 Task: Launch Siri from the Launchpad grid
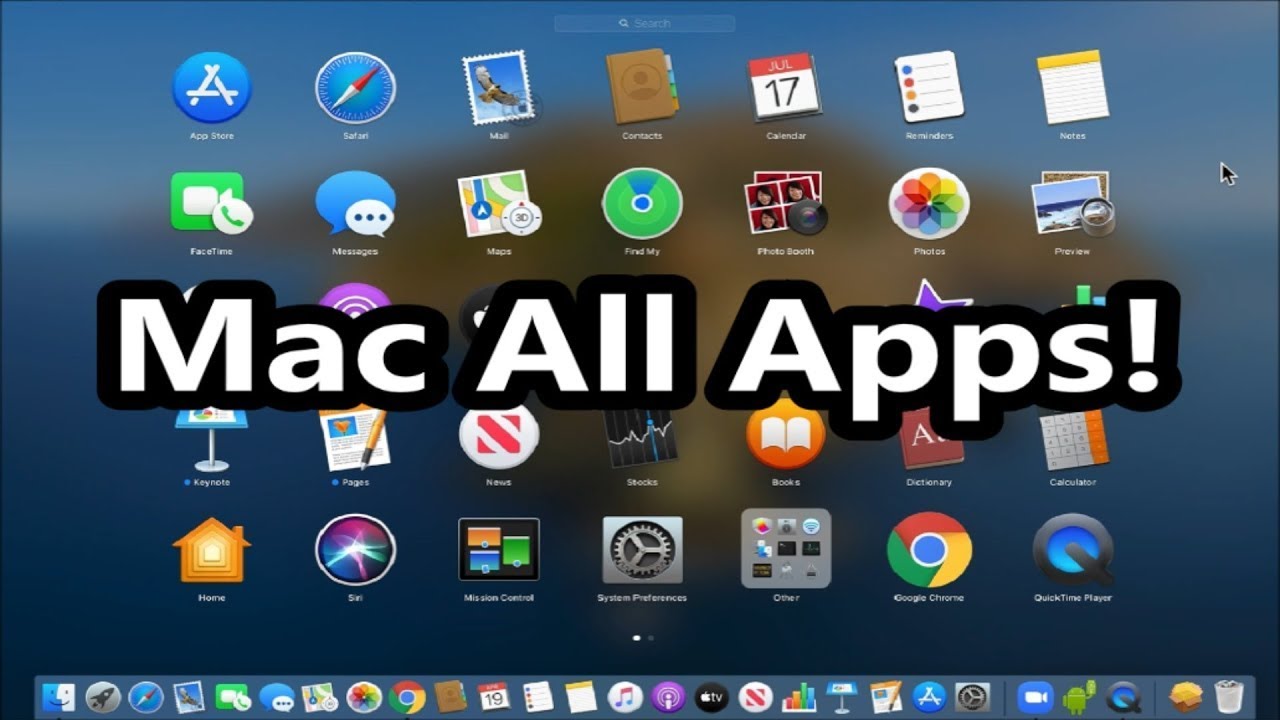tap(355, 549)
